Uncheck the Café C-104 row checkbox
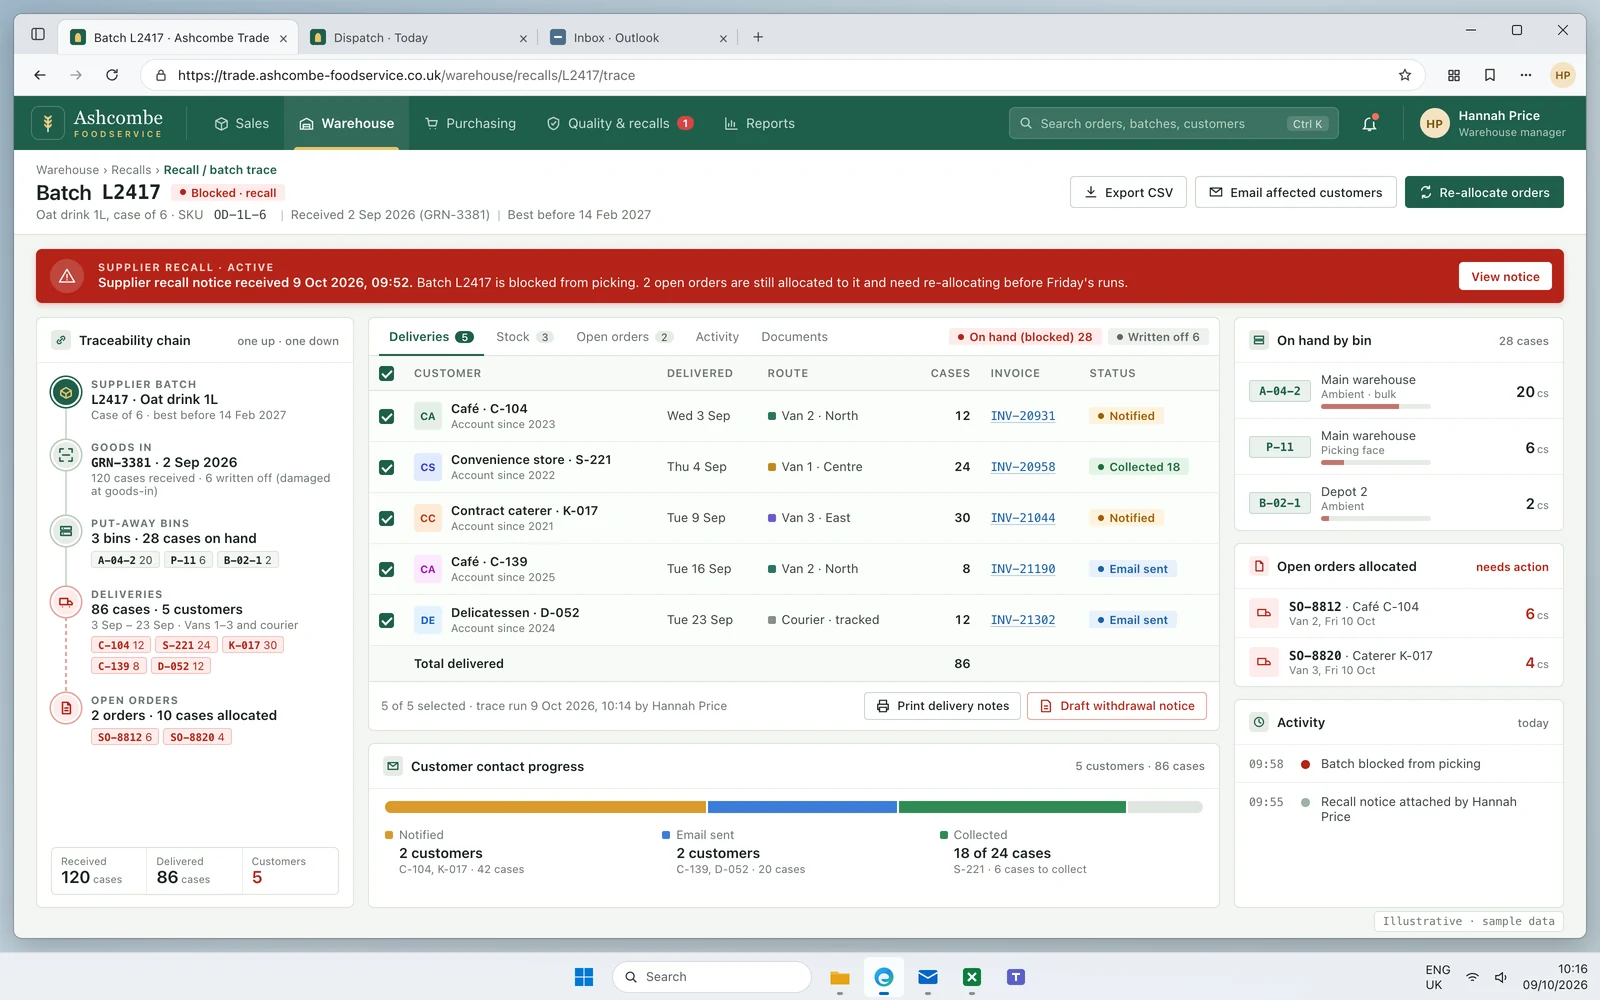Viewport: 1600px width, 1000px height. 387,416
